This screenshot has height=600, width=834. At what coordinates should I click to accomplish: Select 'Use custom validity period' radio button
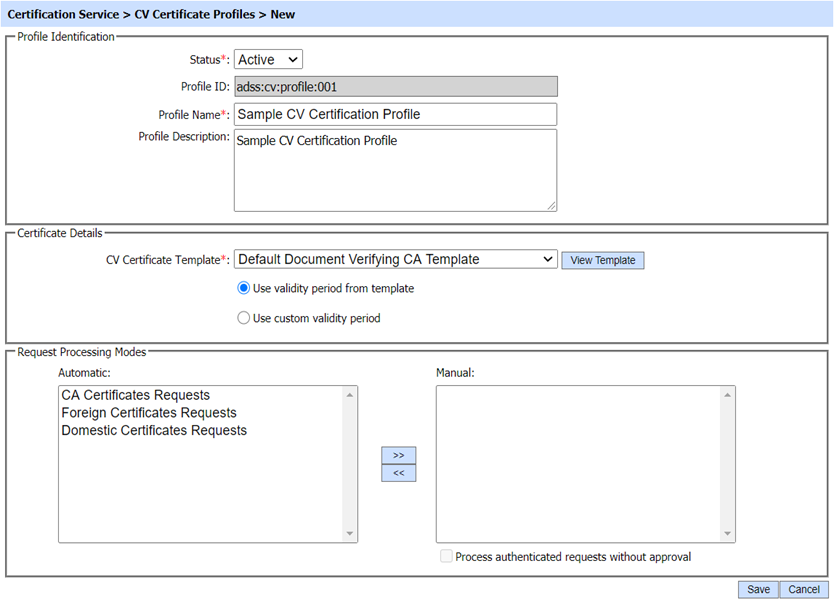point(244,318)
